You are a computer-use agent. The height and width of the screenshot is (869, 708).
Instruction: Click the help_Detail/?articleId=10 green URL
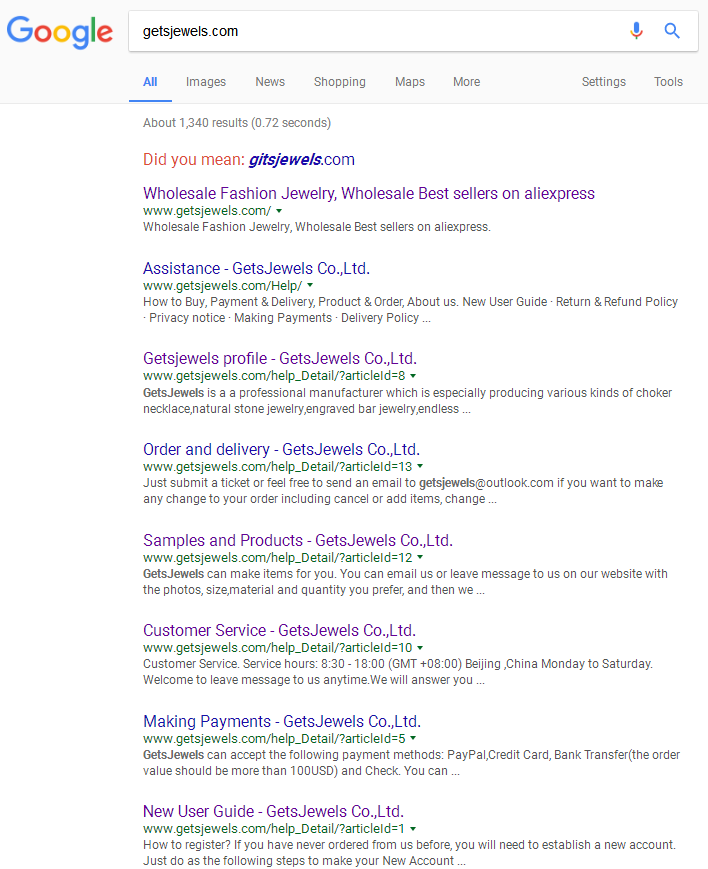point(277,648)
